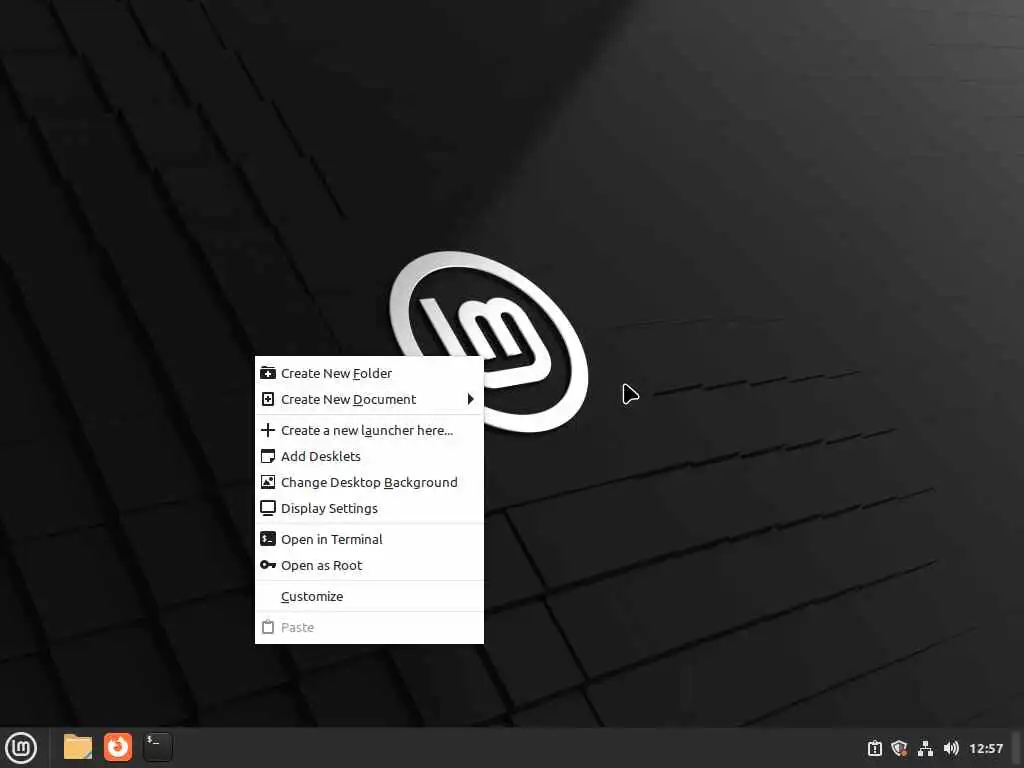Click the plus icon beside new launcher entry
The width and height of the screenshot is (1024, 768).
point(268,430)
